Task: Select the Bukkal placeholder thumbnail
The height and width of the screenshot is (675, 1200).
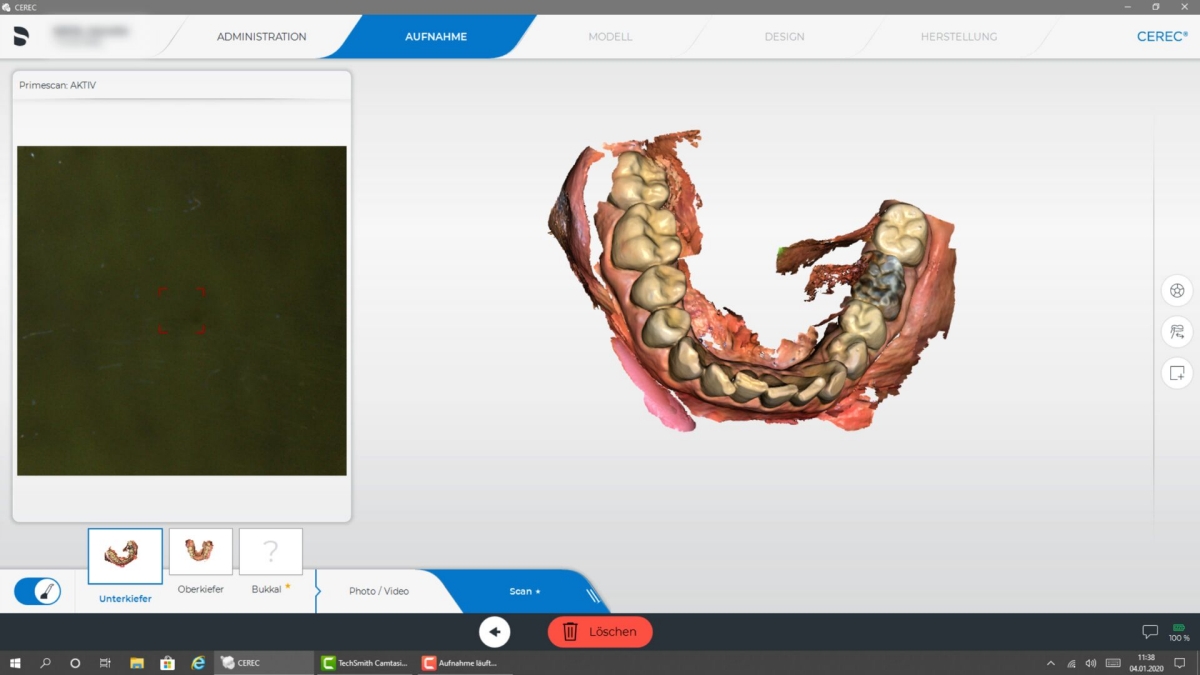Action: pos(270,552)
